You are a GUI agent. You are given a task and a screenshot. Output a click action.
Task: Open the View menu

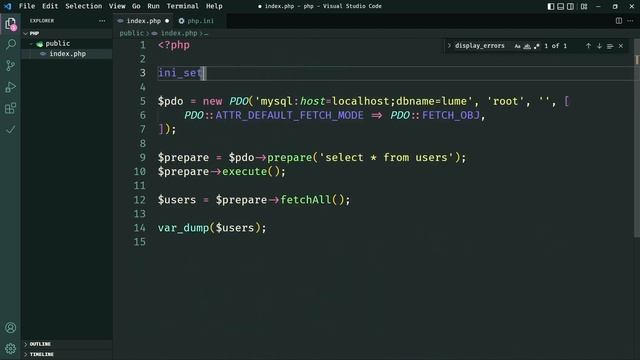pos(117,6)
